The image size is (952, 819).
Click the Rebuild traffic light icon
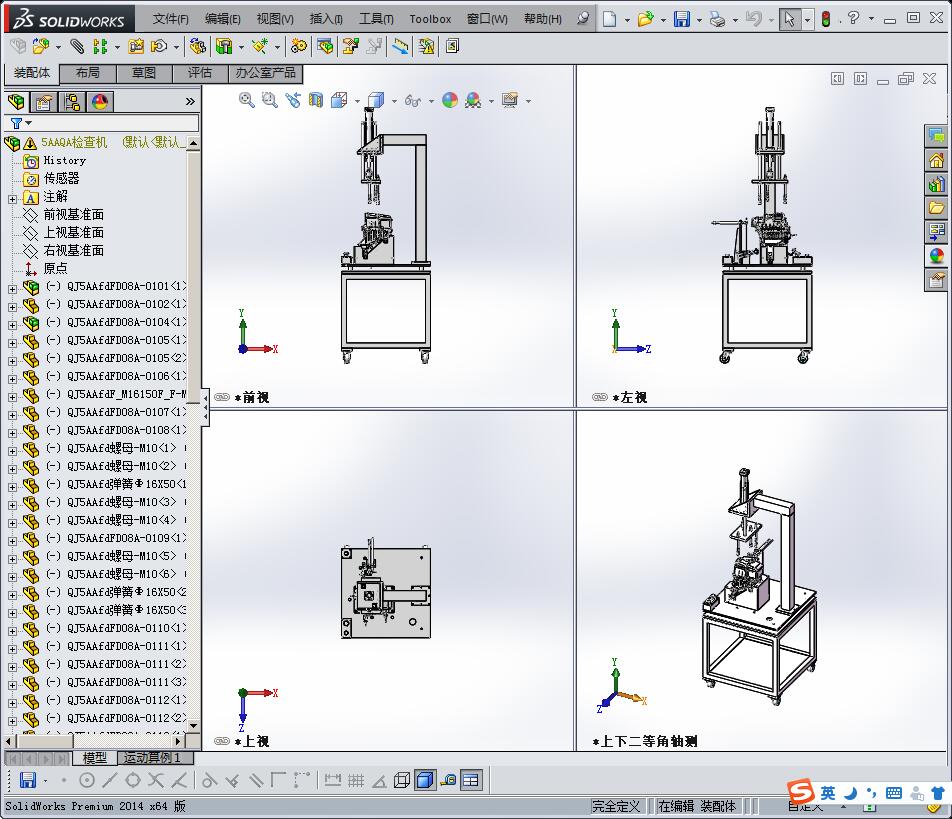pos(826,19)
